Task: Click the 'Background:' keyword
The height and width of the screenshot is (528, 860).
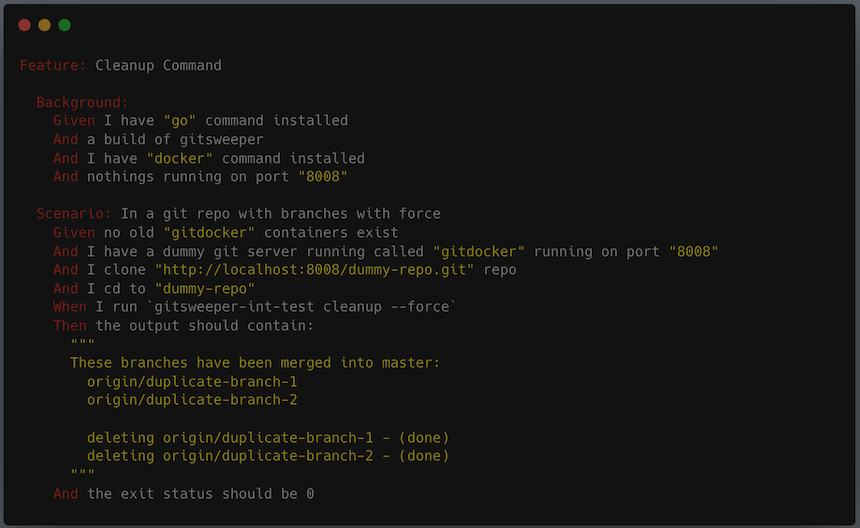Action: pyautogui.click(x=82, y=102)
